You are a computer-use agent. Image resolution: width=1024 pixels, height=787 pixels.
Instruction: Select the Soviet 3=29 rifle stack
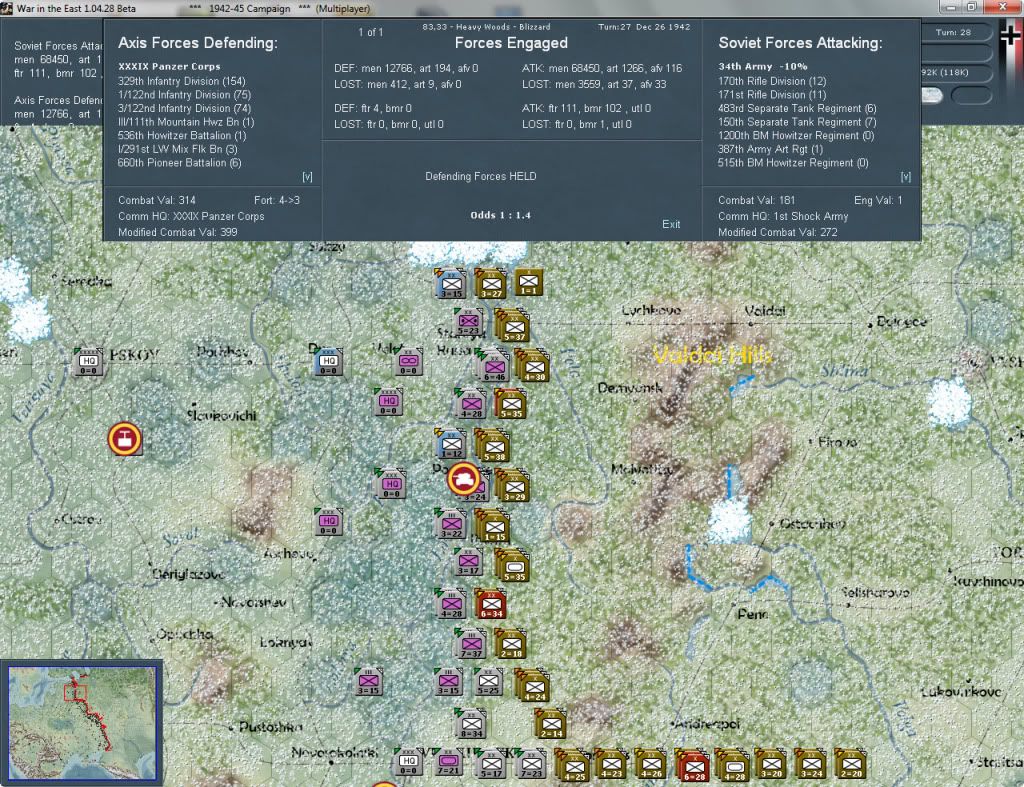pyautogui.click(x=513, y=486)
